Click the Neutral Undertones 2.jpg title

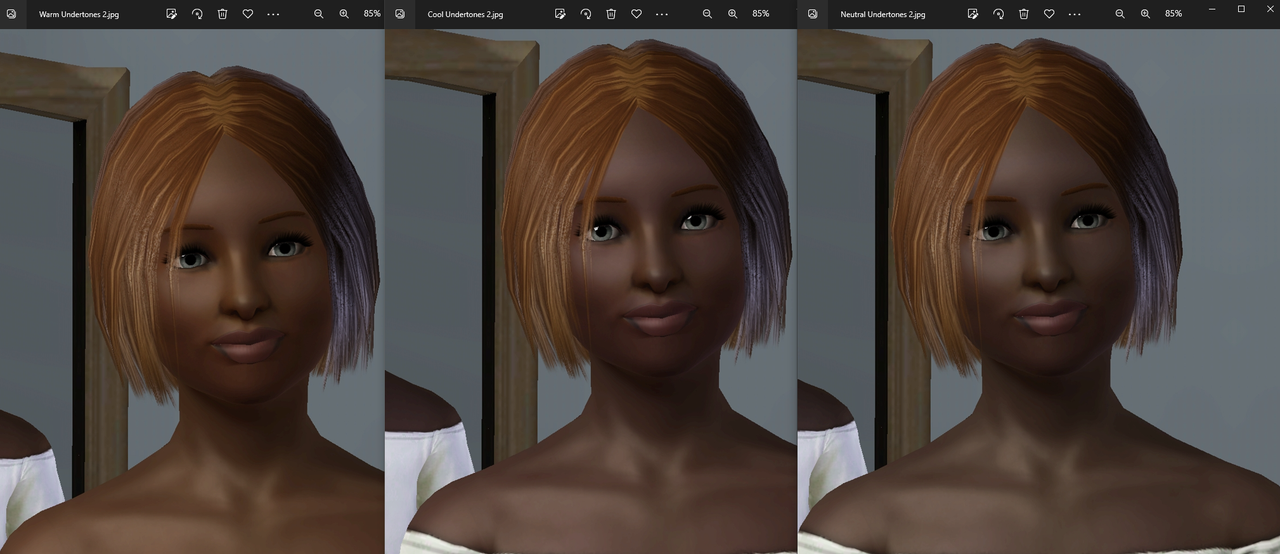(883, 15)
